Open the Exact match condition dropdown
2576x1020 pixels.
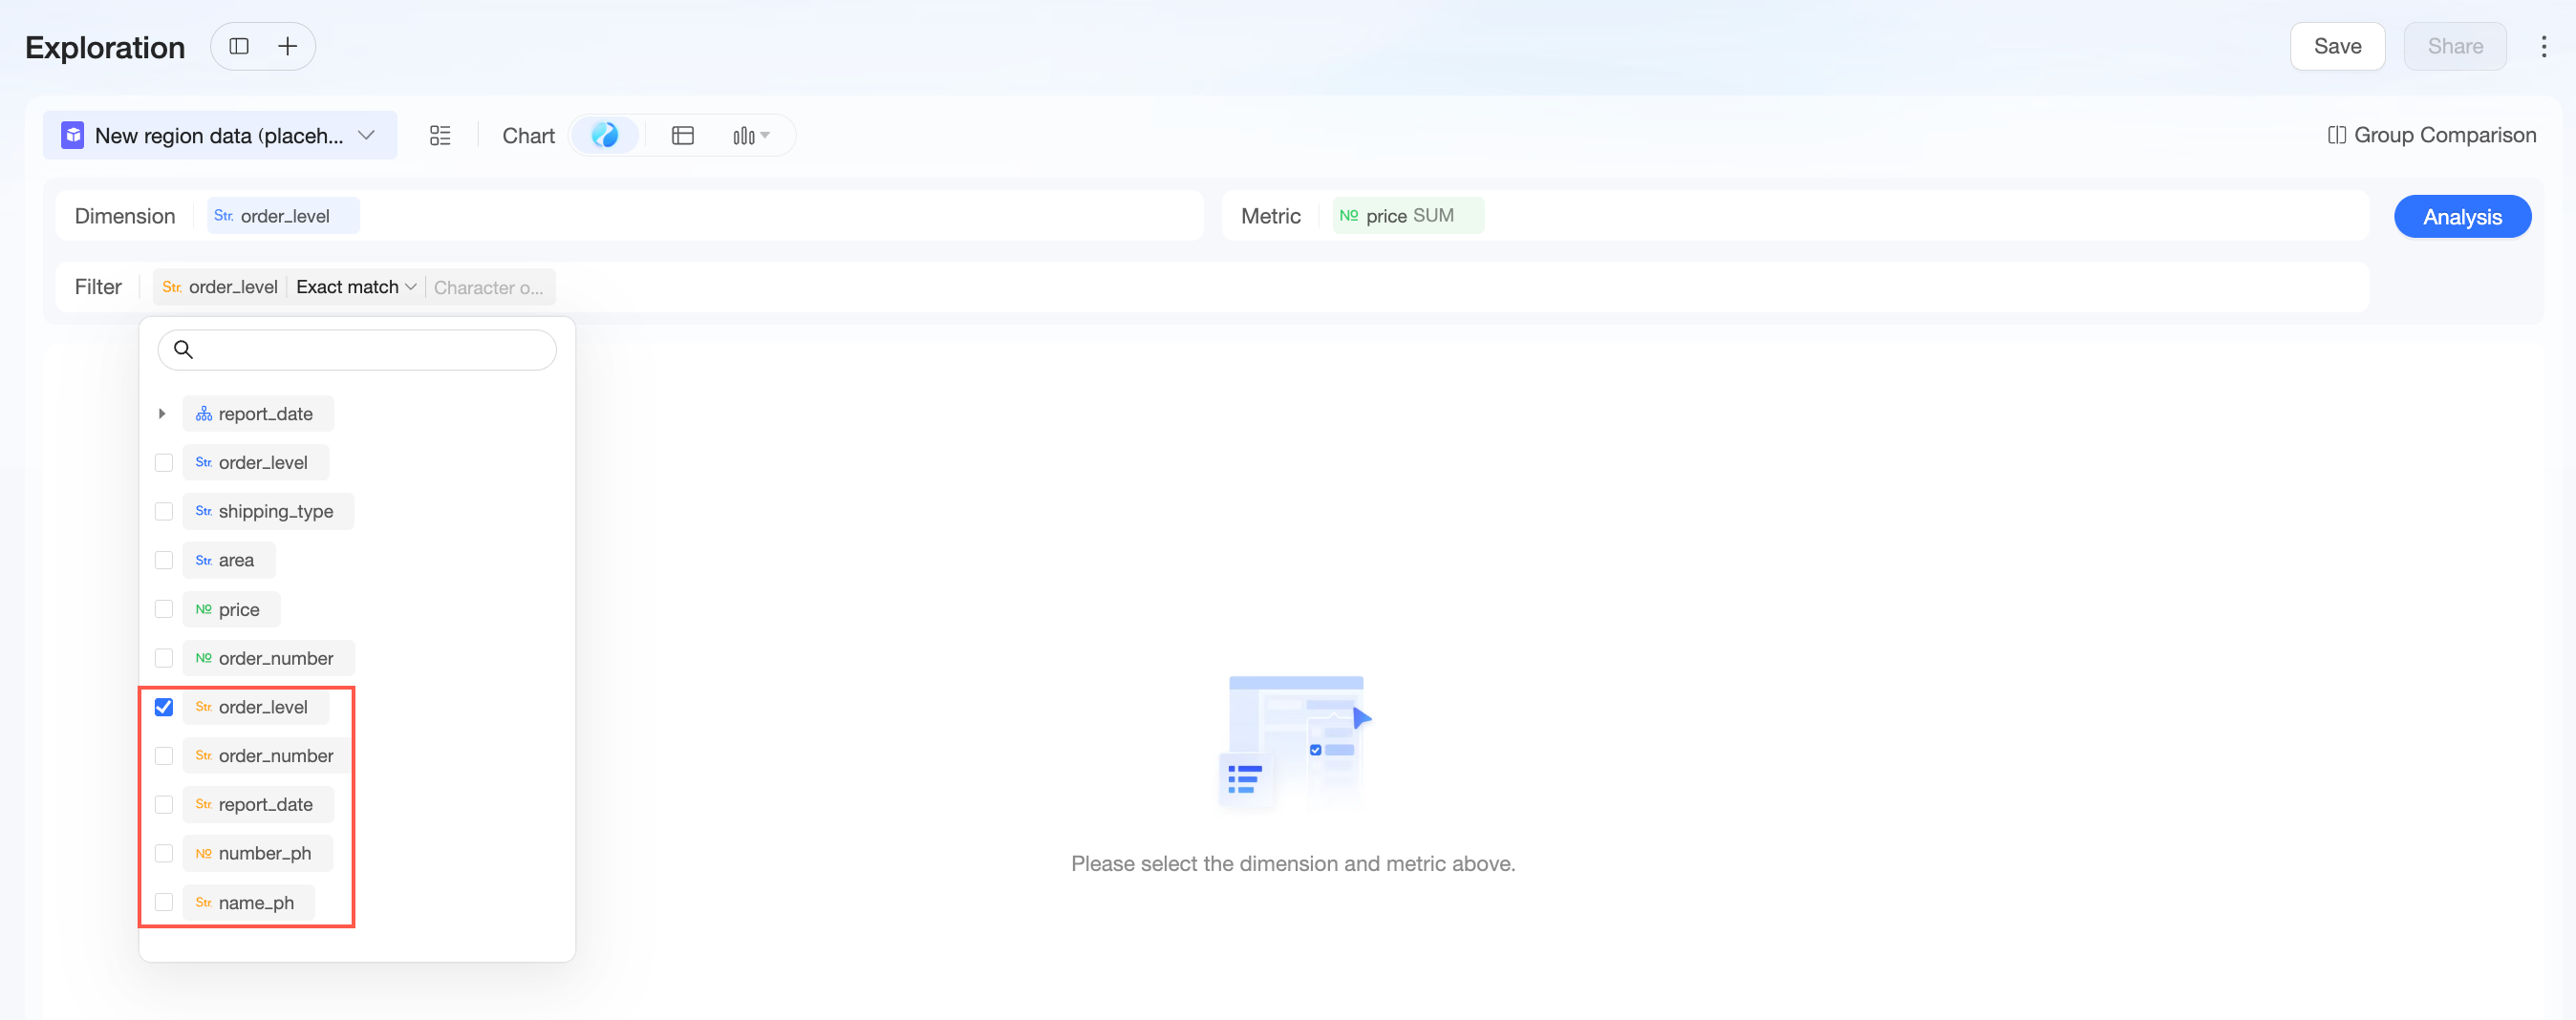(x=356, y=287)
